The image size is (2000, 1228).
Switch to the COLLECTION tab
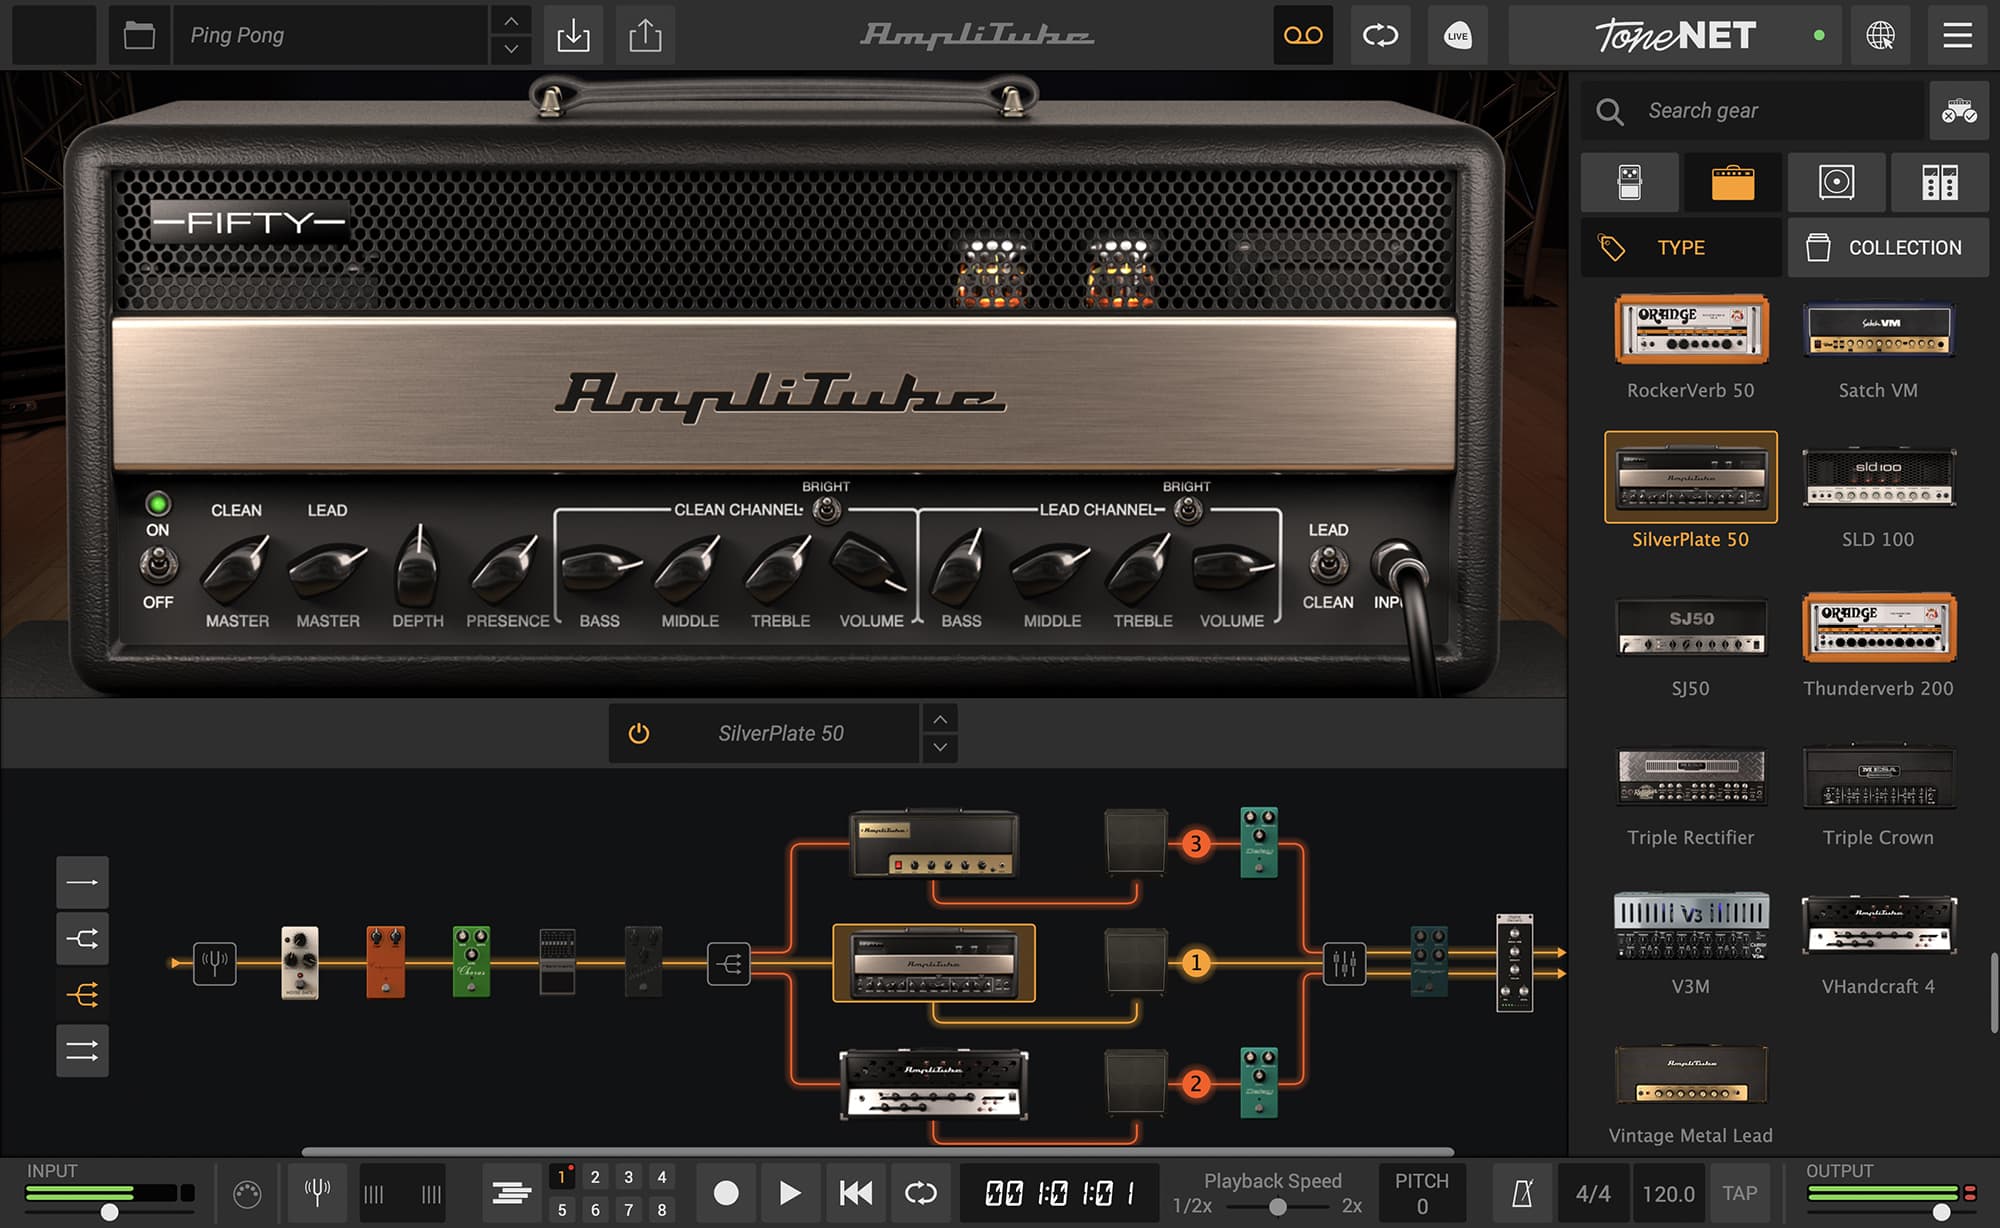(x=1888, y=247)
